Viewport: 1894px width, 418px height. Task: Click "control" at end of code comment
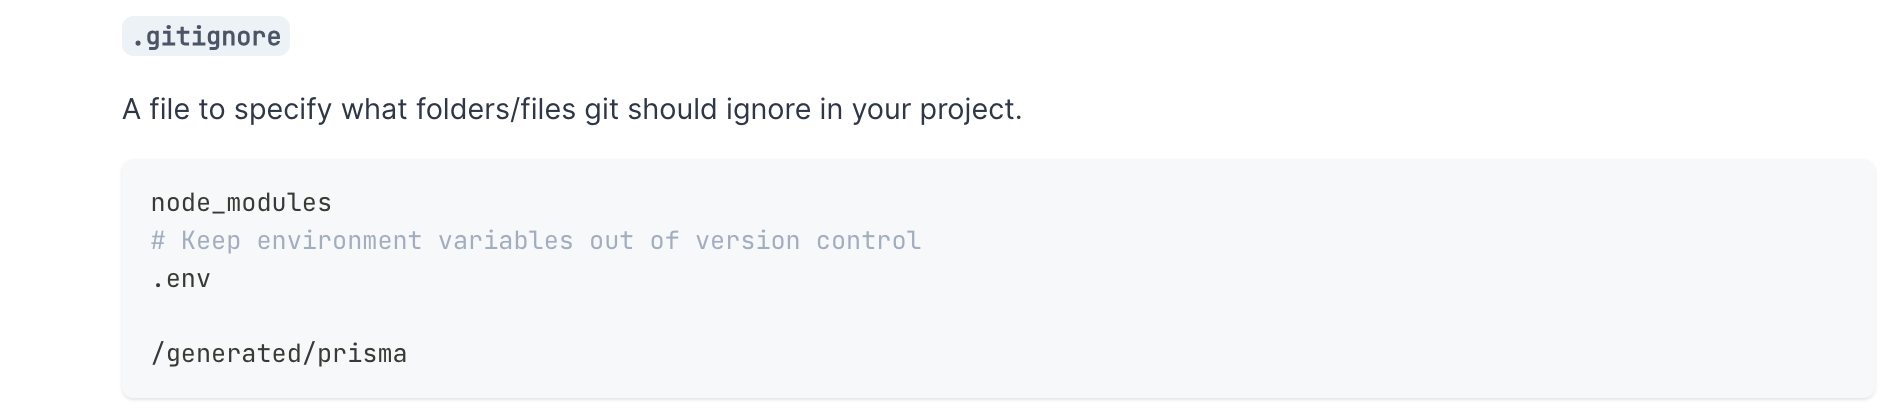coord(868,241)
